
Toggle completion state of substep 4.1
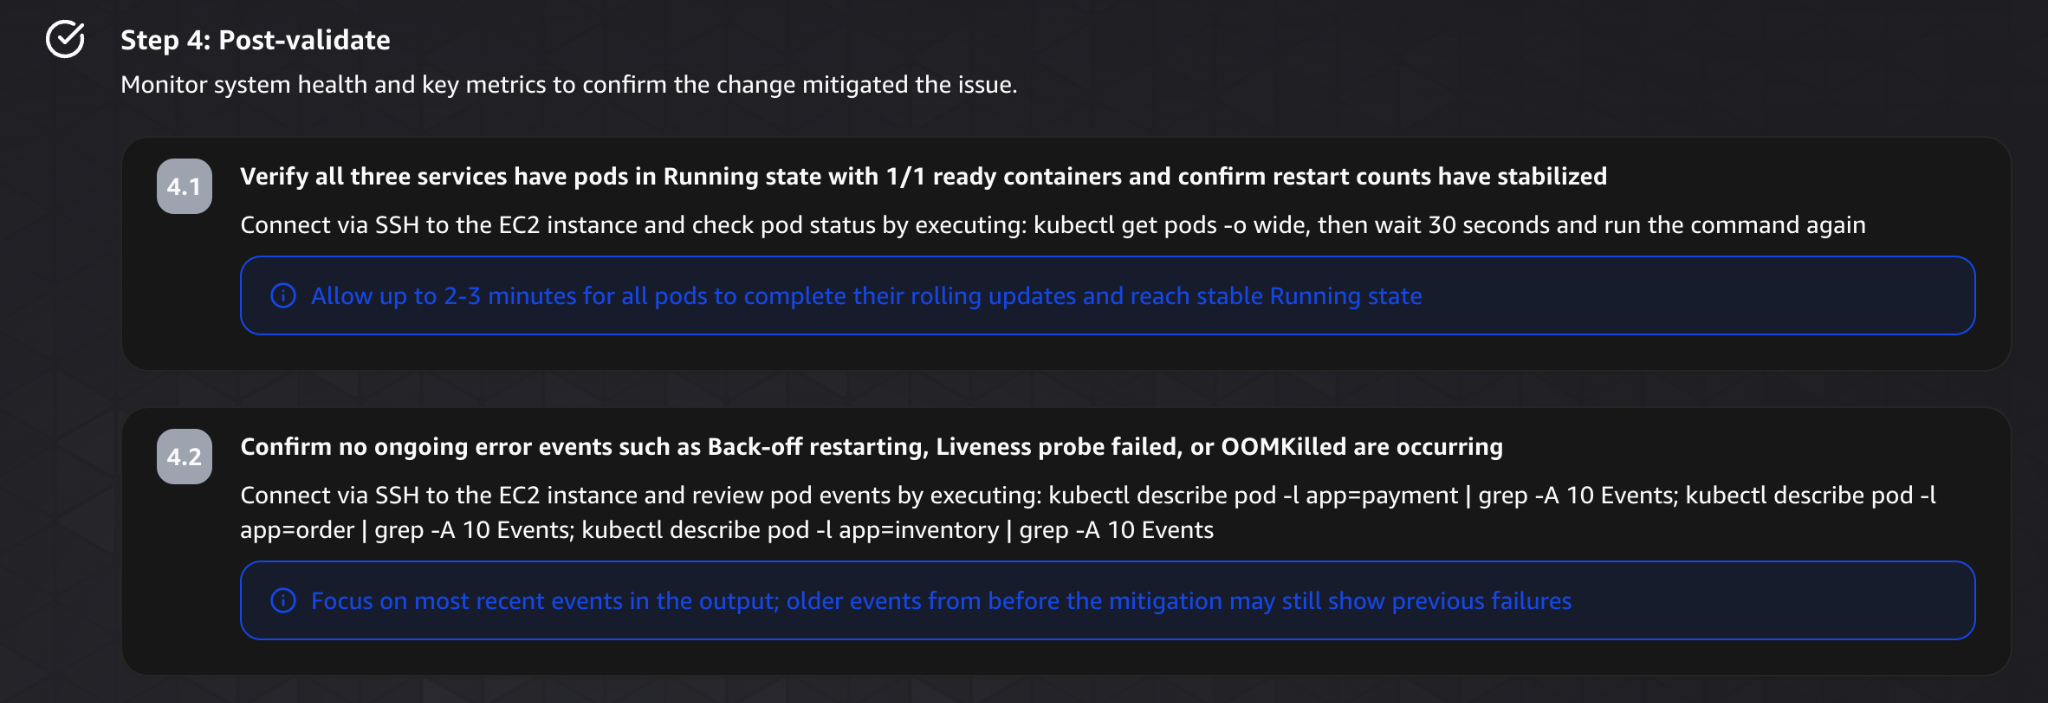point(183,185)
